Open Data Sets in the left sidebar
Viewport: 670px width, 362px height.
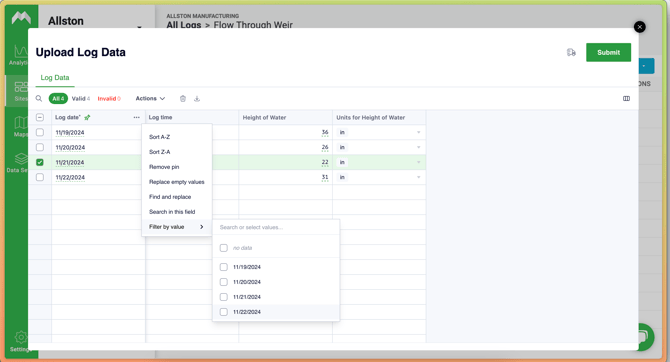coord(18,163)
